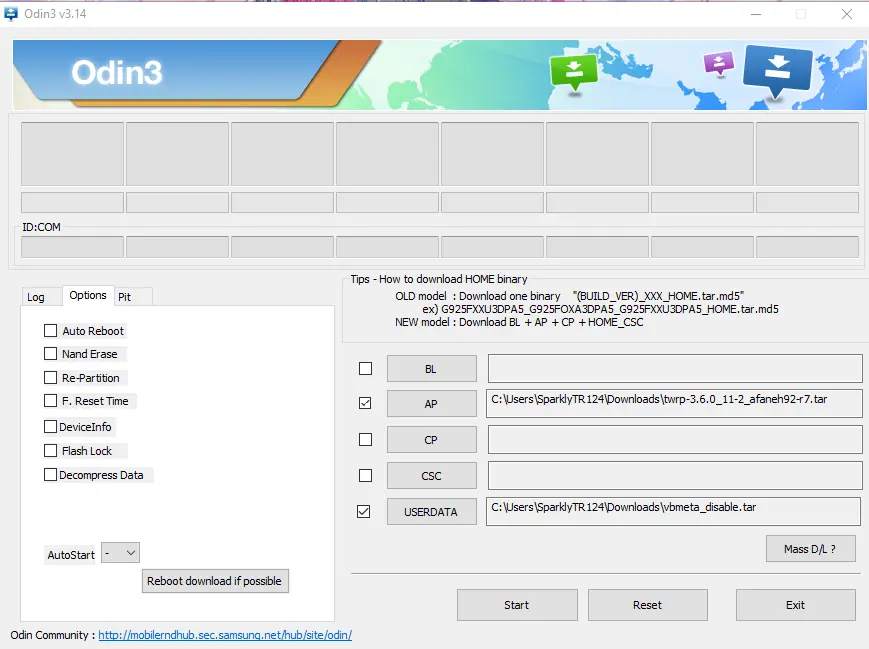
Task: Click Reboot download if possible button
Action: click(215, 581)
